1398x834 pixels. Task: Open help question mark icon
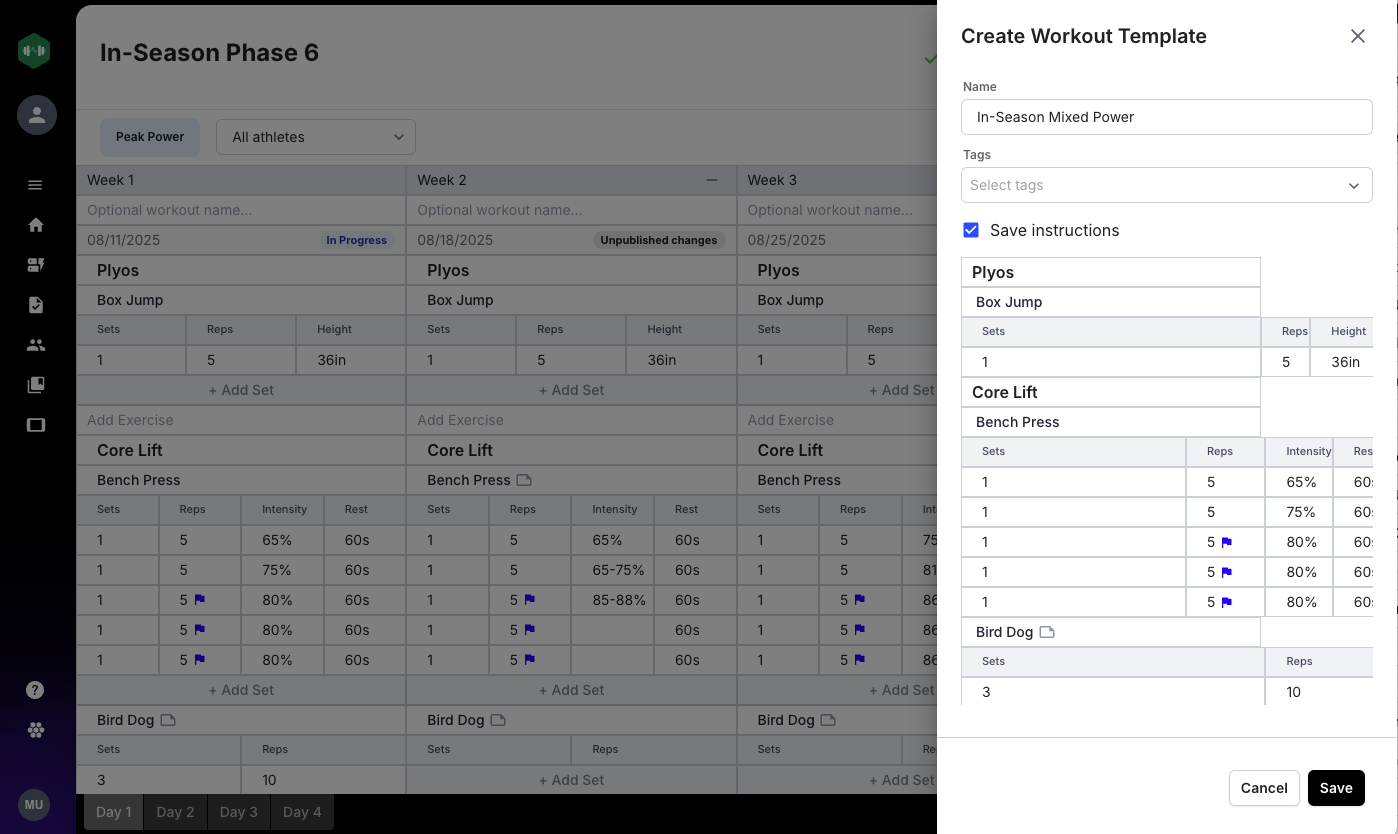coord(35,690)
